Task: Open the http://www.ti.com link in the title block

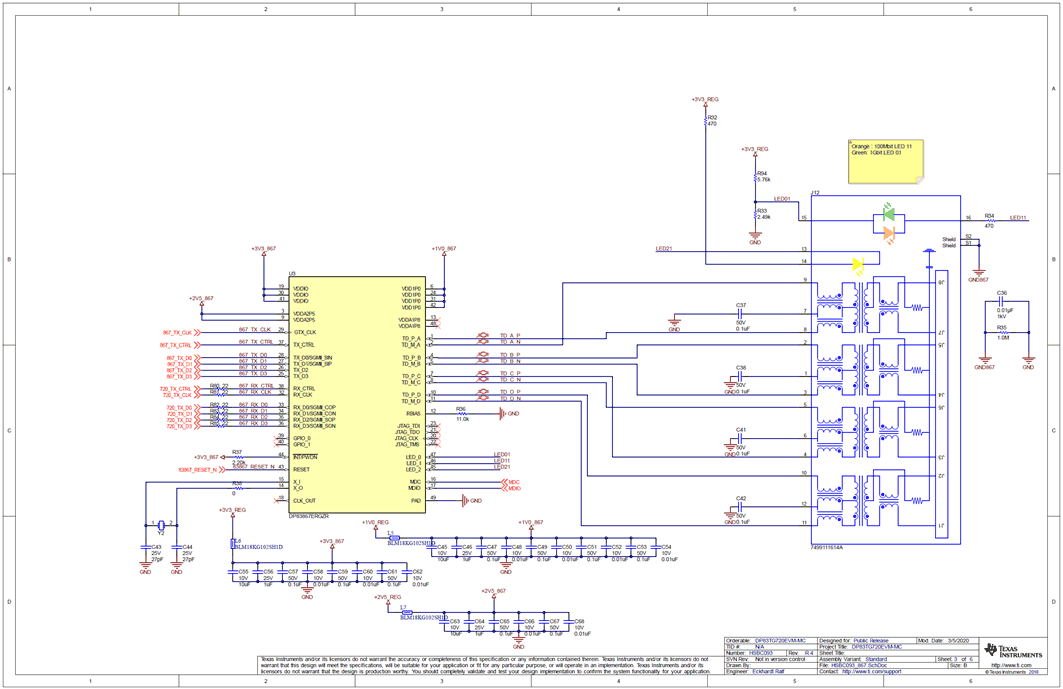Action: [1010, 665]
